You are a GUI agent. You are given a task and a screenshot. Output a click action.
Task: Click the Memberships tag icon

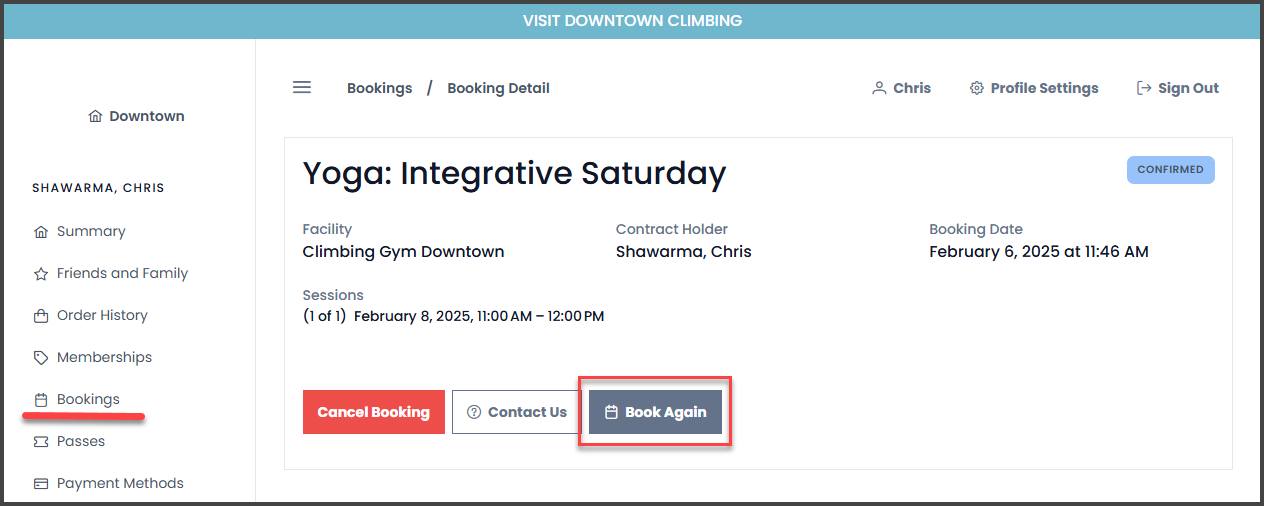pyautogui.click(x=41, y=357)
